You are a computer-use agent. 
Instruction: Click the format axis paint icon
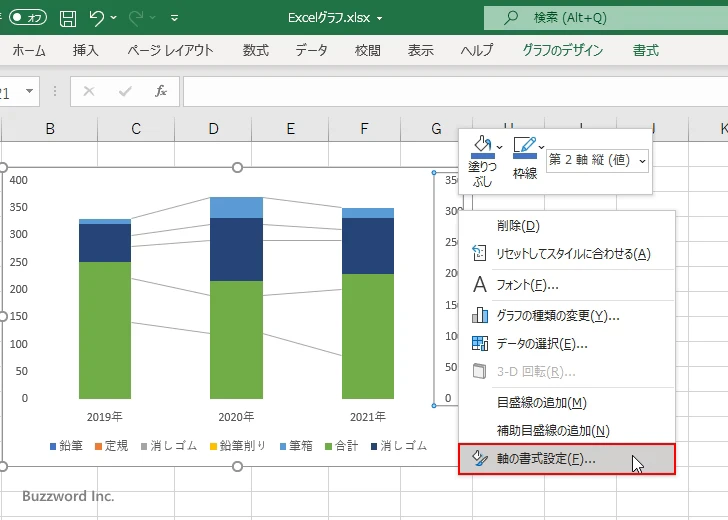(x=480, y=458)
